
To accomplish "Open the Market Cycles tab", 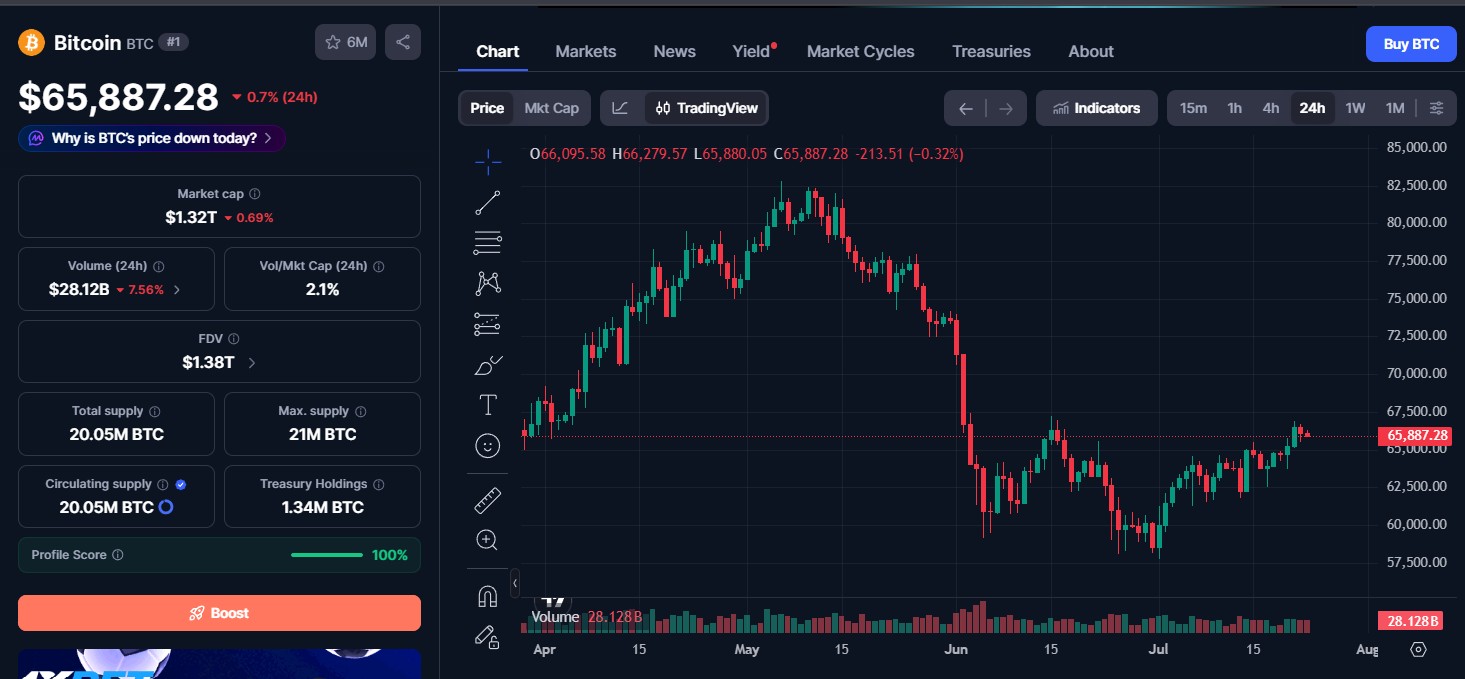I will click(861, 51).
